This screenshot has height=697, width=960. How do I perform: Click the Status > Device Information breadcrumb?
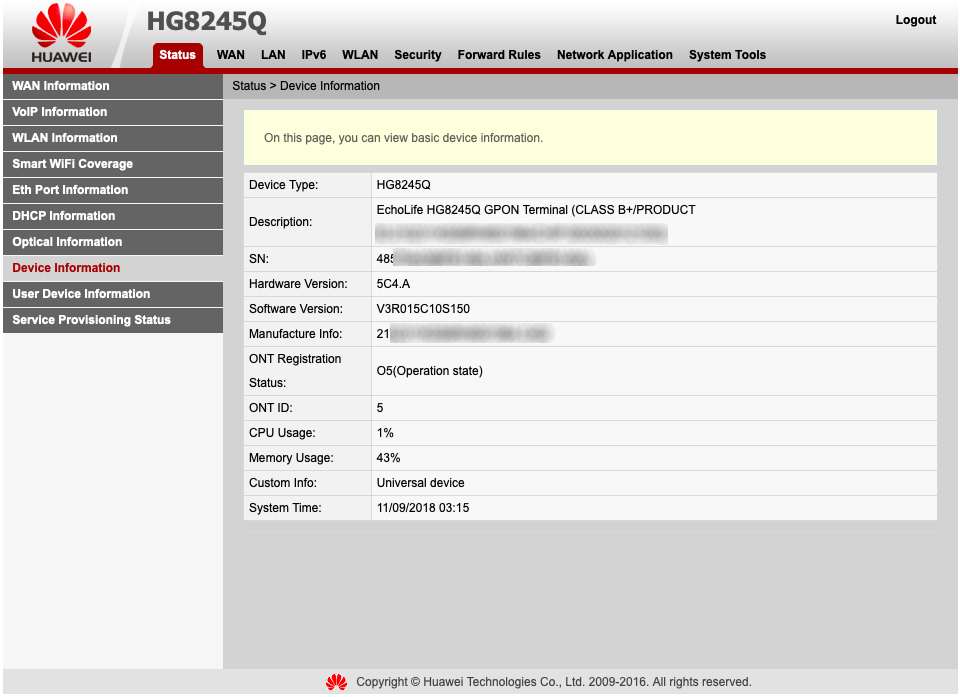click(x=306, y=86)
